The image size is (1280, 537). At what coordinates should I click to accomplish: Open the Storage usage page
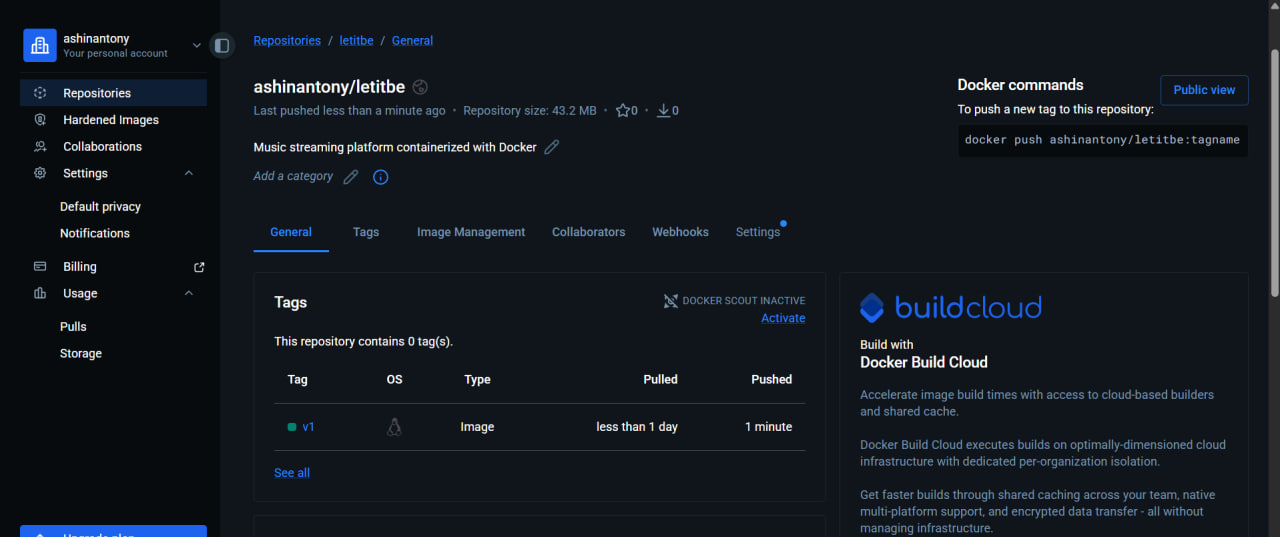pyautogui.click(x=81, y=353)
